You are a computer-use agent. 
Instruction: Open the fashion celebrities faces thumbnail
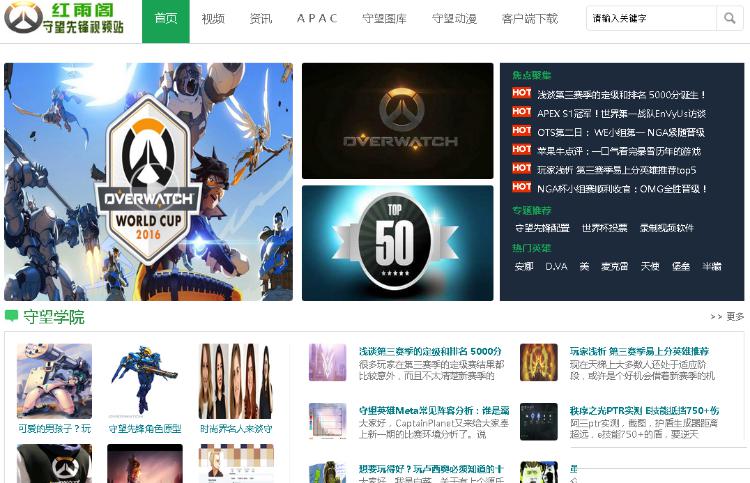coord(236,381)
